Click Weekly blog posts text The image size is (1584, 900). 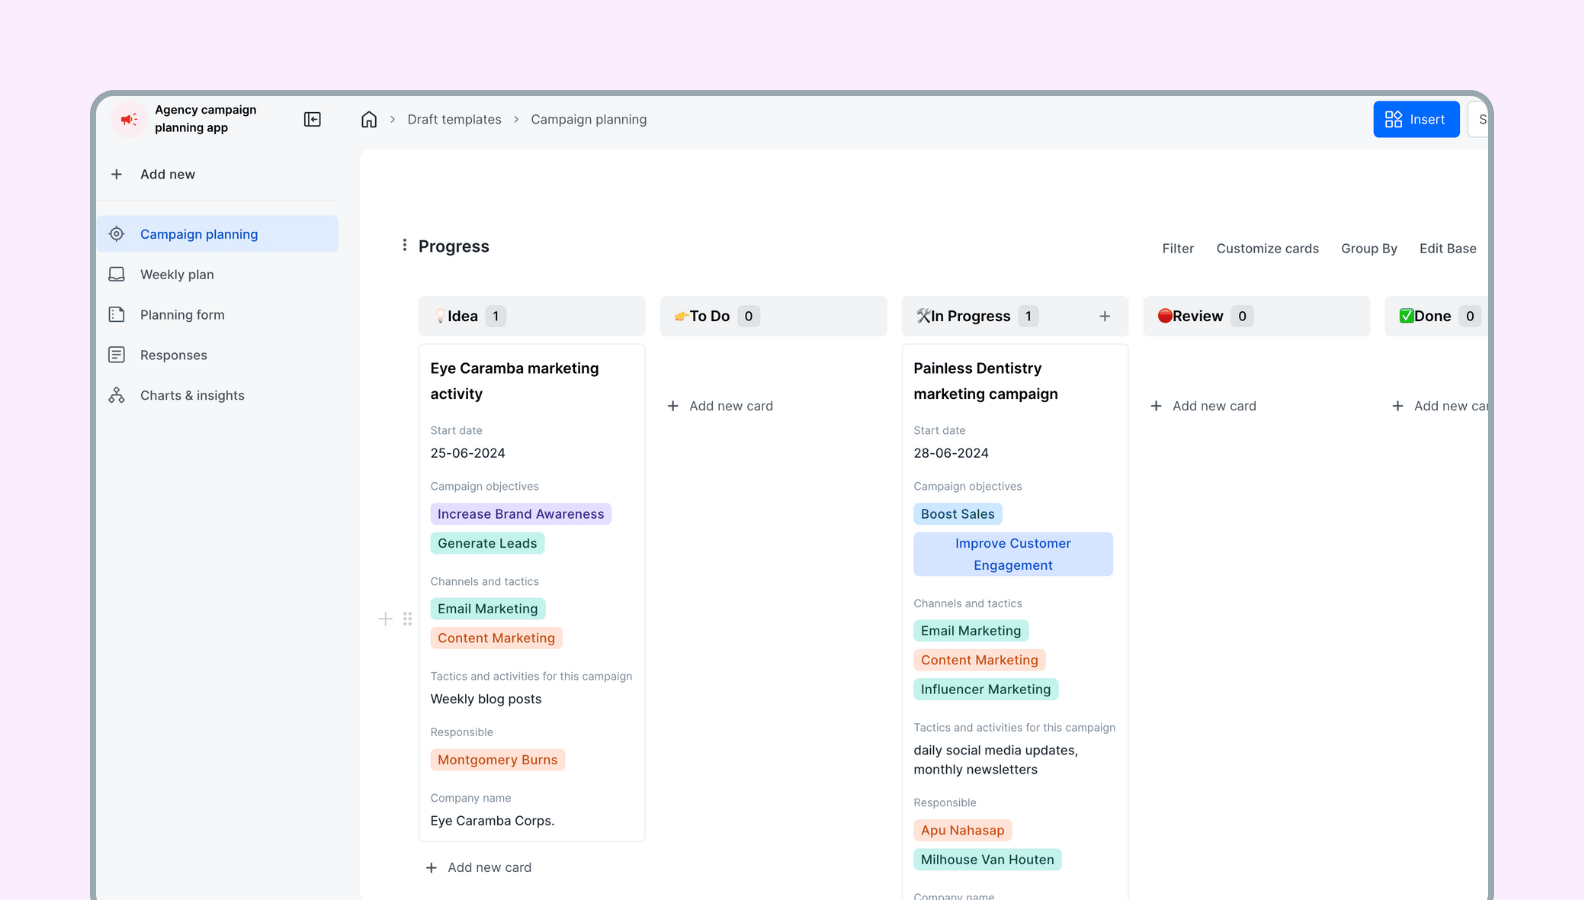point(486,699)
